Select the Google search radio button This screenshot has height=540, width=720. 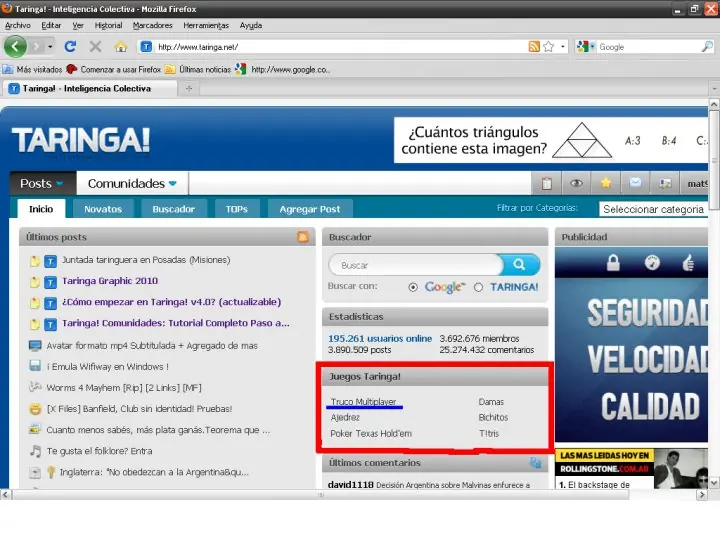(413, 287)
